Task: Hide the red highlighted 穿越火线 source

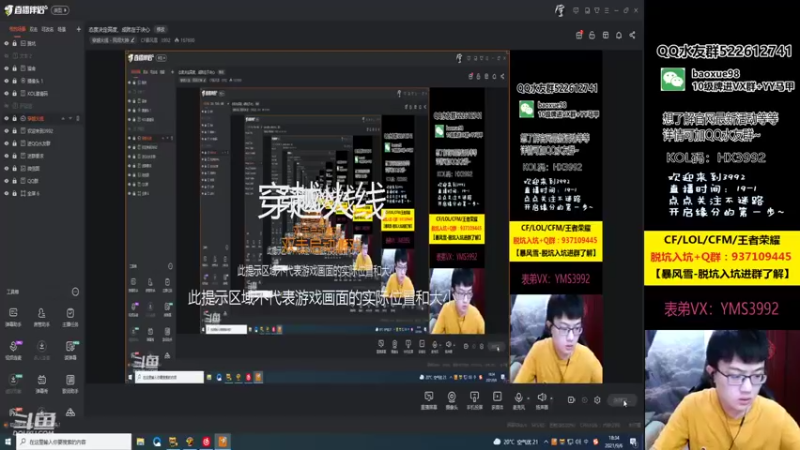Action: pyautogui.click(x=7, y=118)
